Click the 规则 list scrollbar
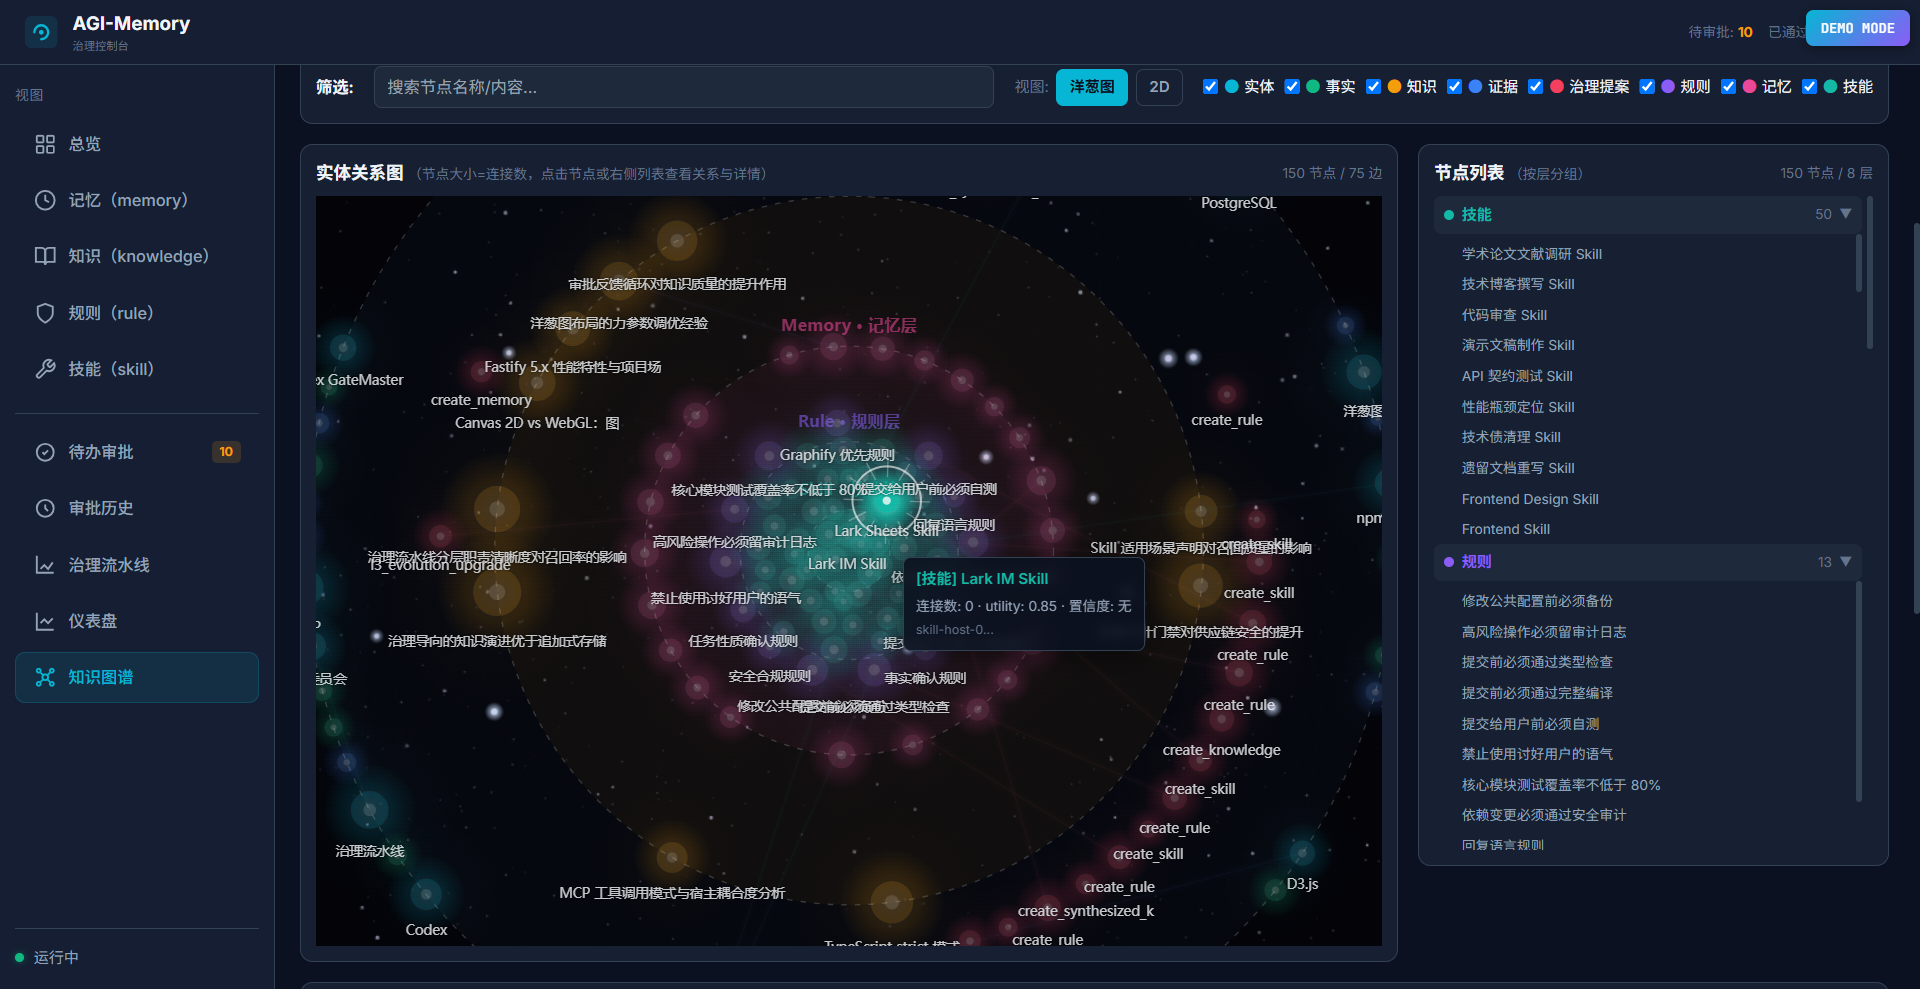Image resolution: width=1920 pixels, height=989 pixels. click(x=1859, y=692)
